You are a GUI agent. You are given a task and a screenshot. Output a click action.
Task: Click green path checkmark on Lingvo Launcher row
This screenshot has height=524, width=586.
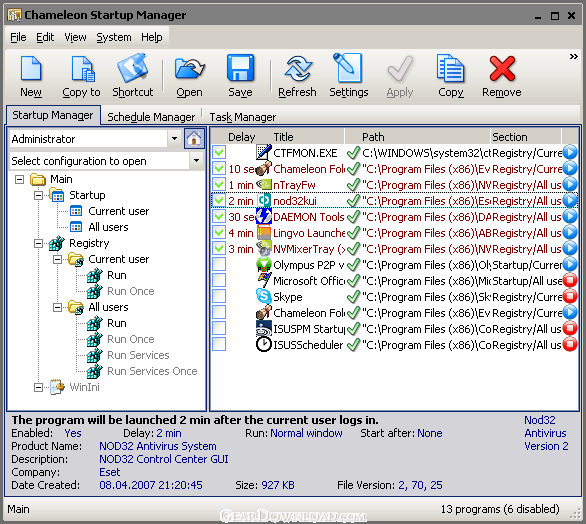coord(353,233)
